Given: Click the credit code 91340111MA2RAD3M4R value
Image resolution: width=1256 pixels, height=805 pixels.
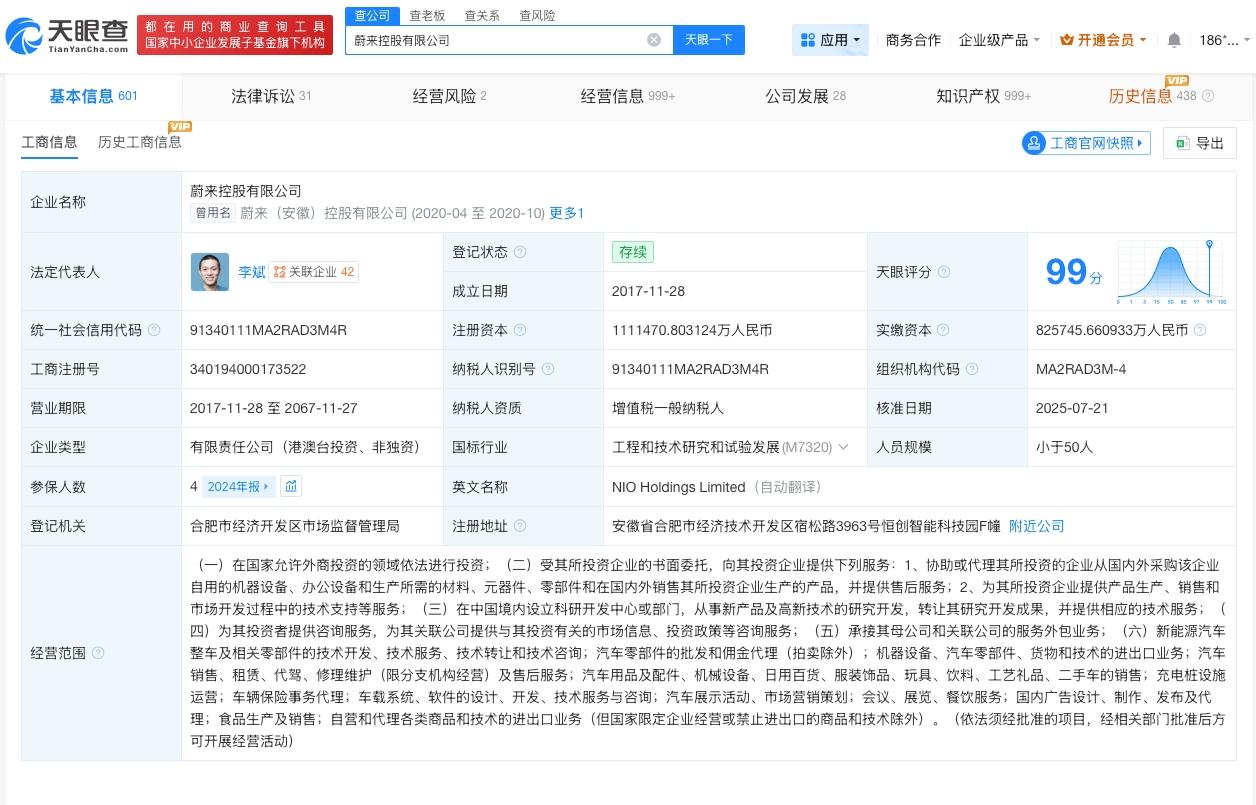Looking at the screenshot, I should (268, 330).
